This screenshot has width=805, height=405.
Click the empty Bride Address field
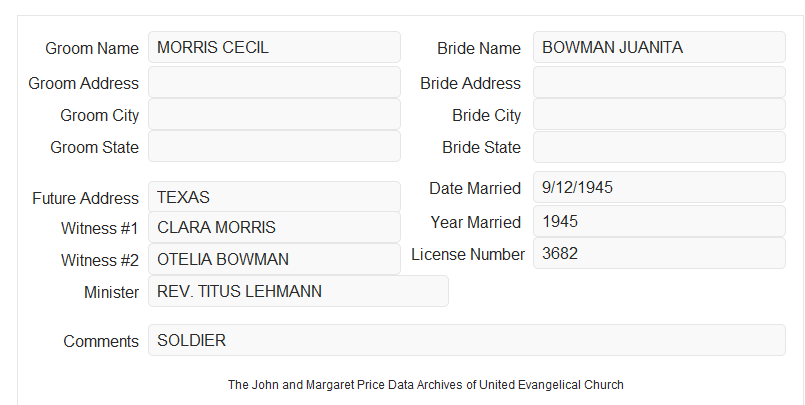tap(659, 82)
